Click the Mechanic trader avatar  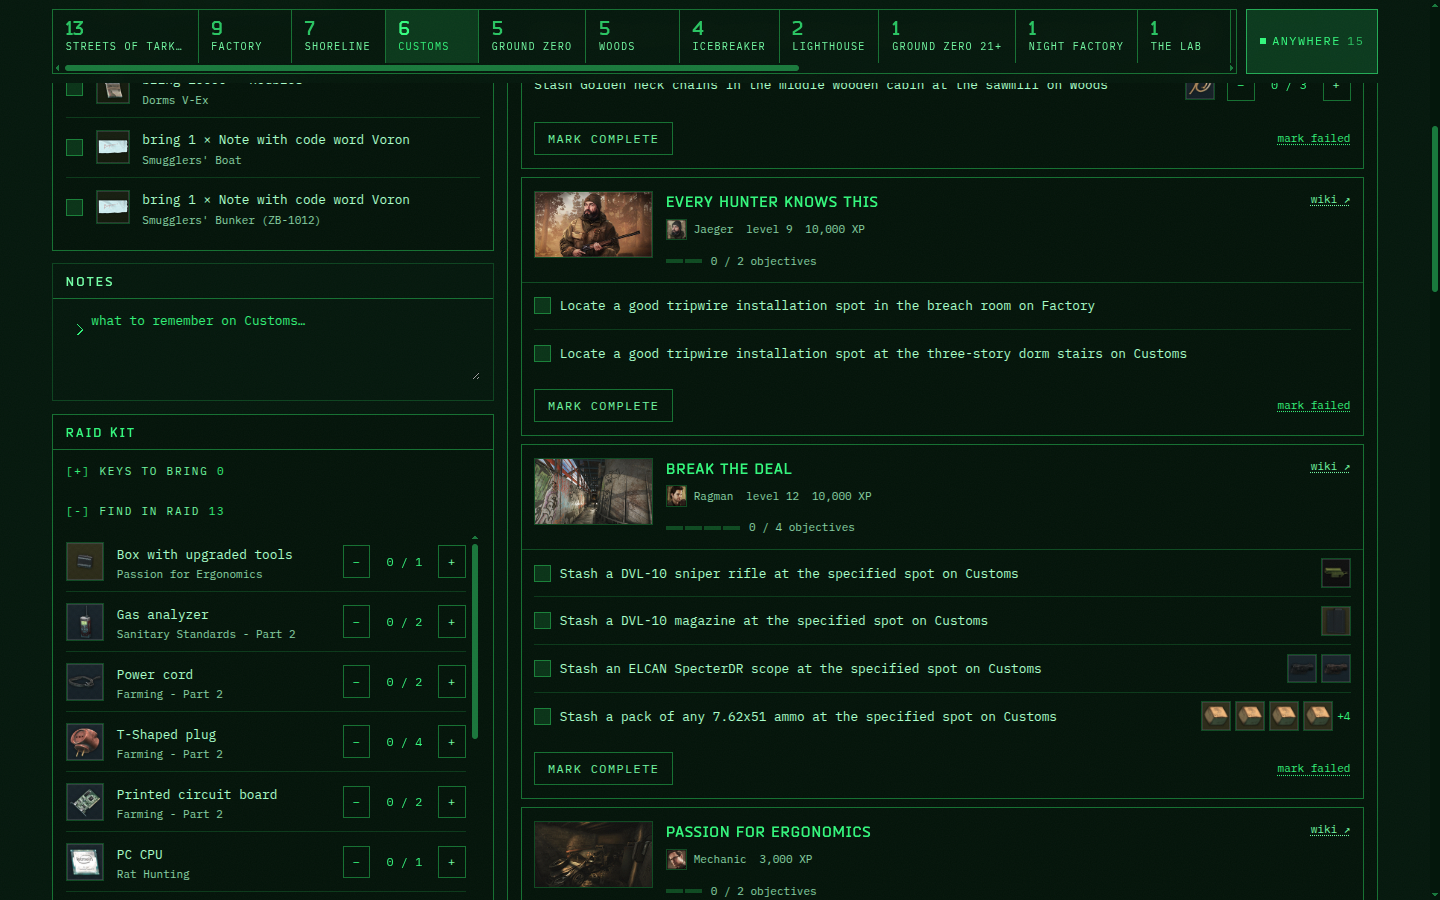pos(677,859)
